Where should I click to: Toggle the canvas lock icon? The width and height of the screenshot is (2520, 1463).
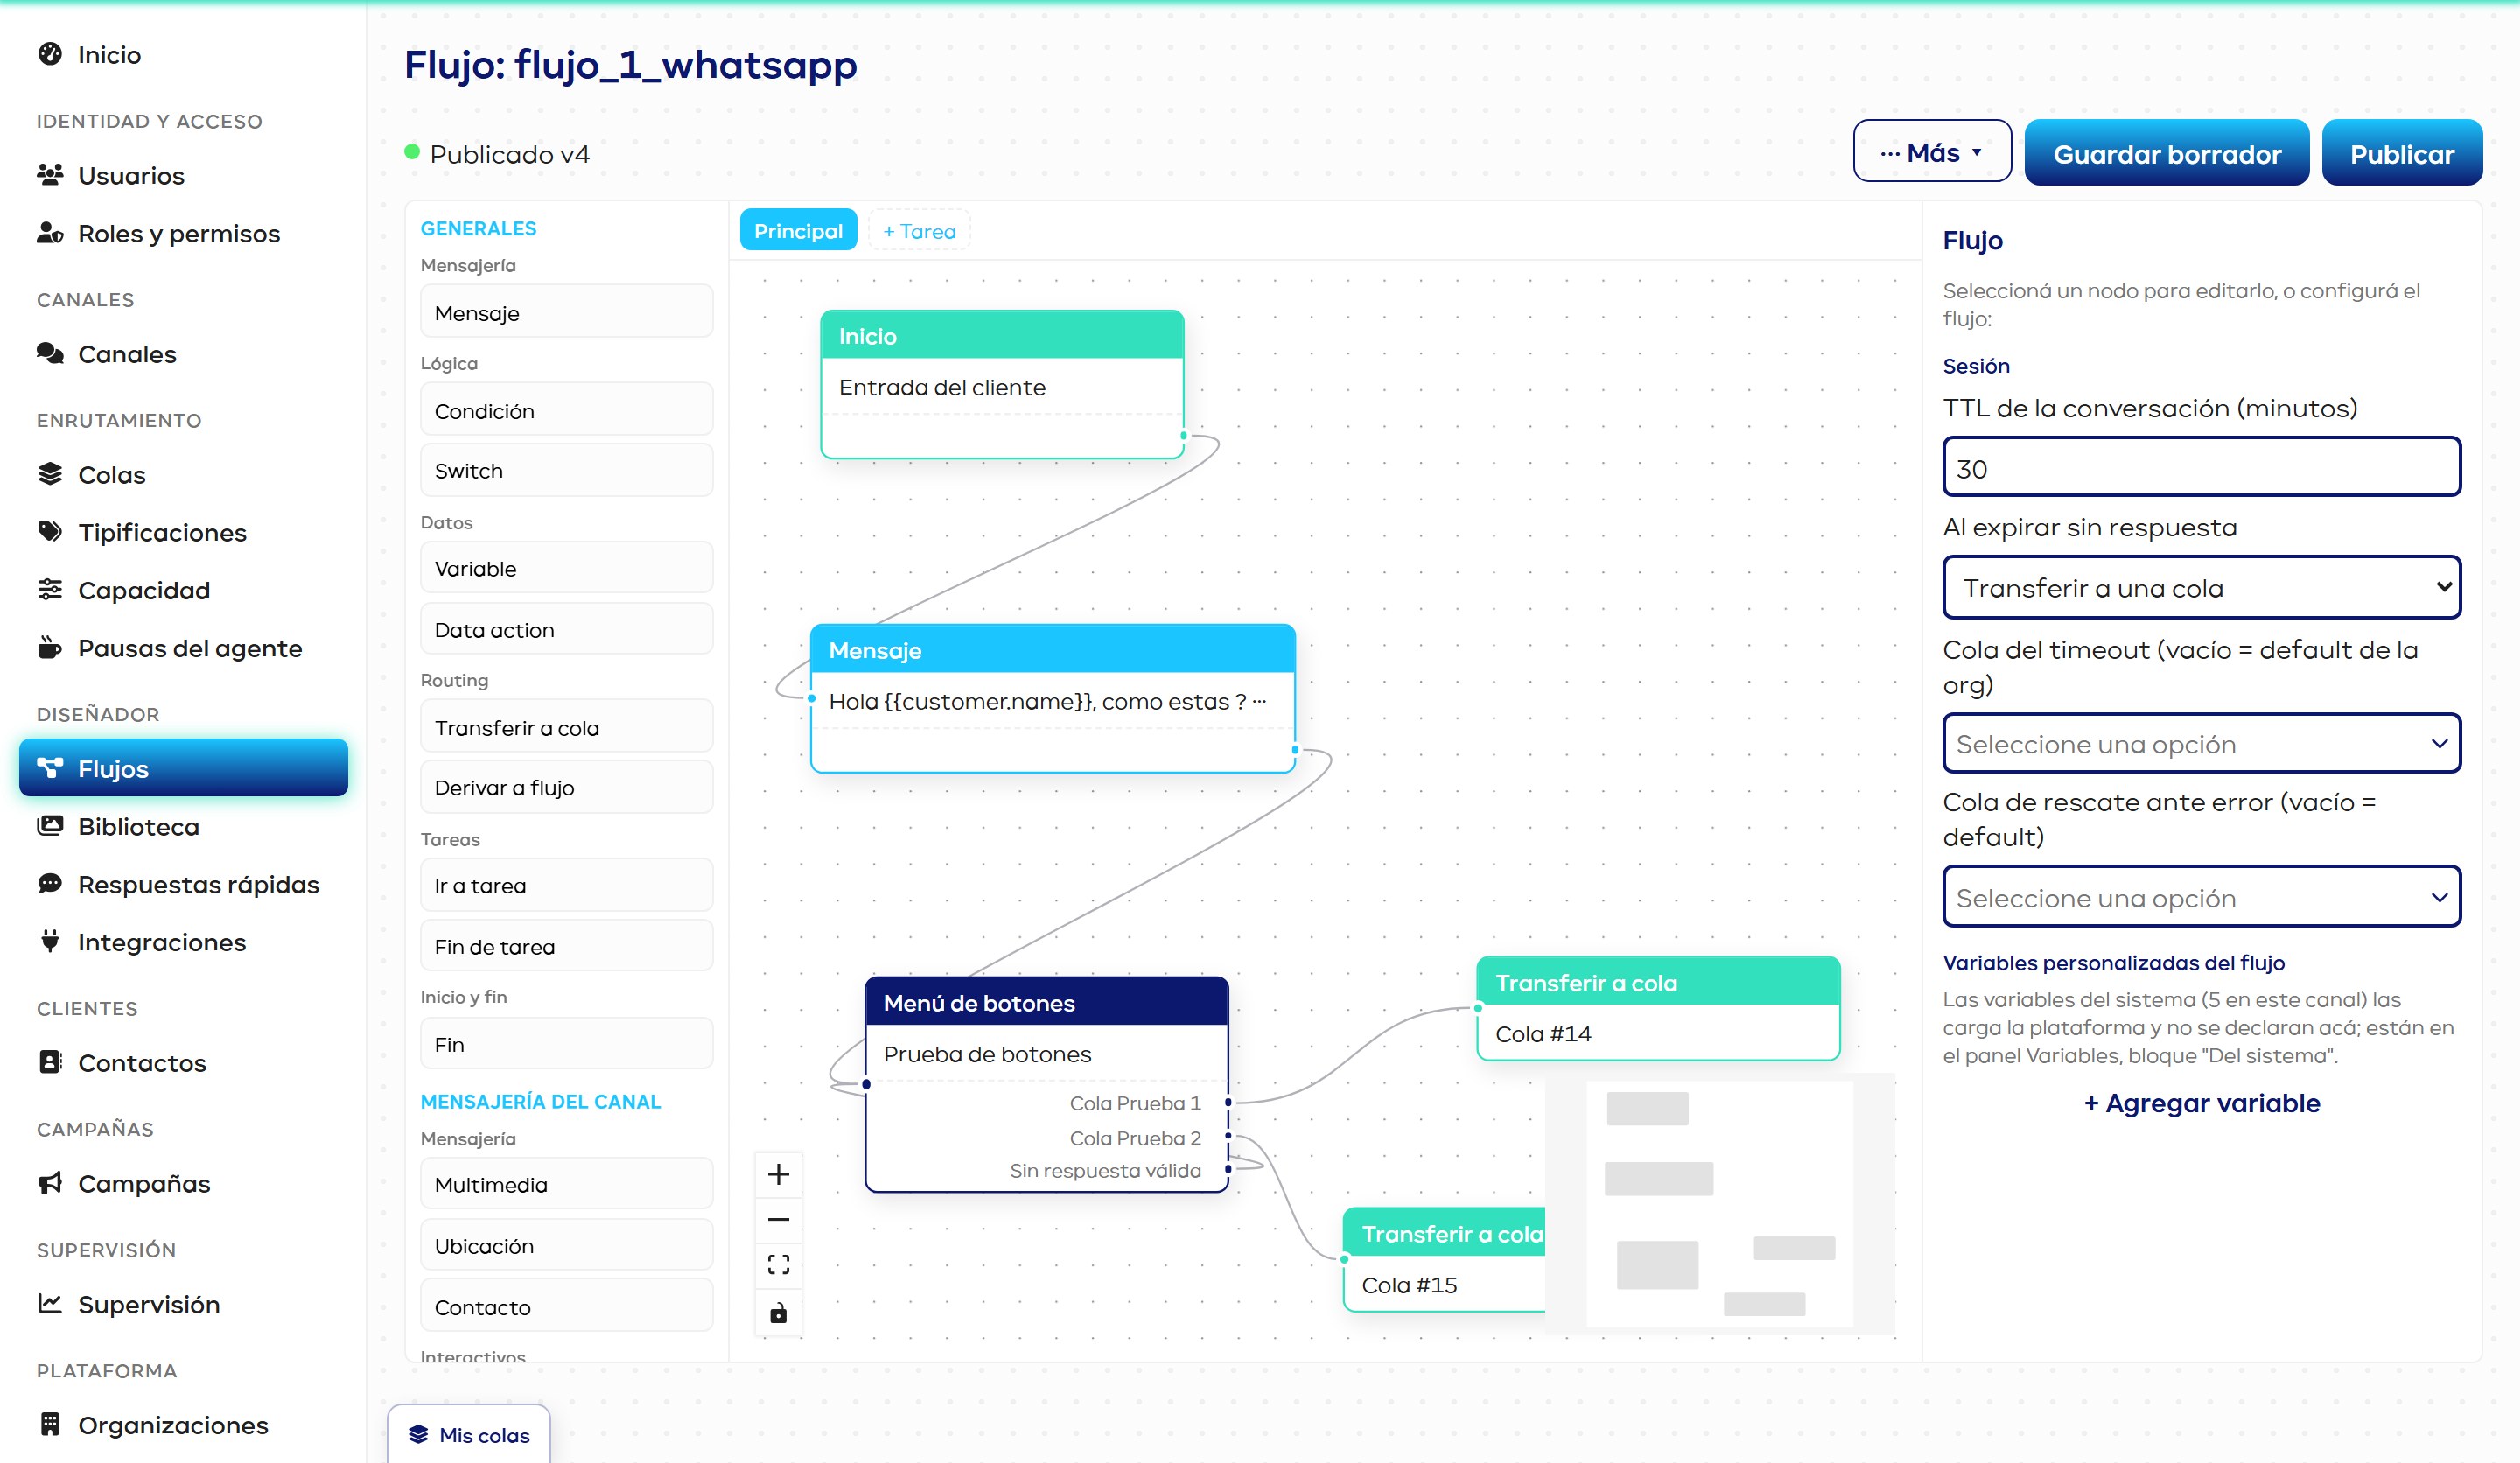(778, 1312)
